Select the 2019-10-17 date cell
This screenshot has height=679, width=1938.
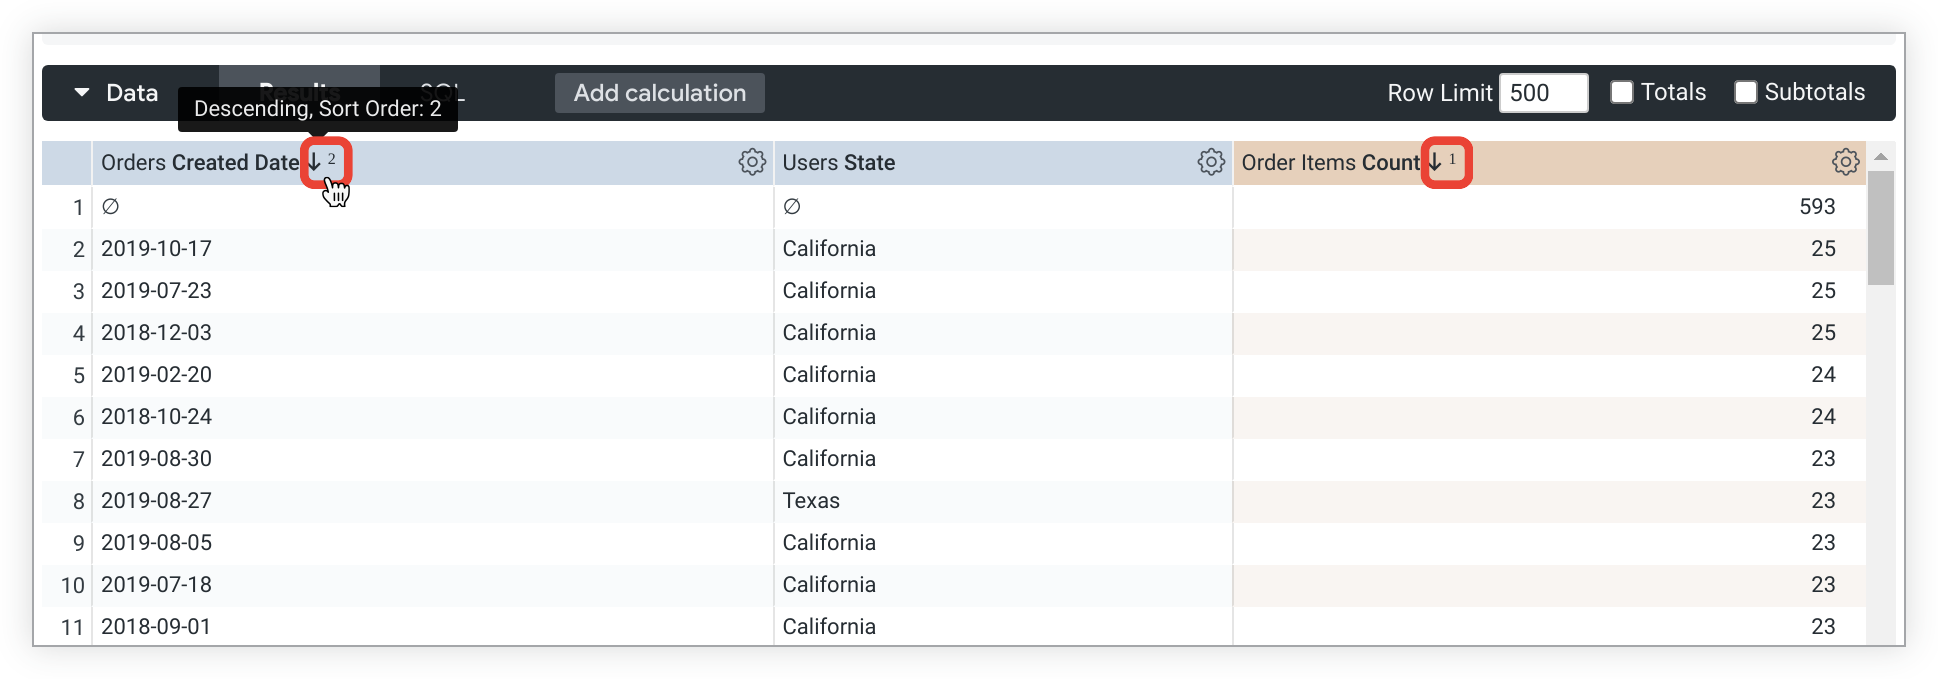157,249
